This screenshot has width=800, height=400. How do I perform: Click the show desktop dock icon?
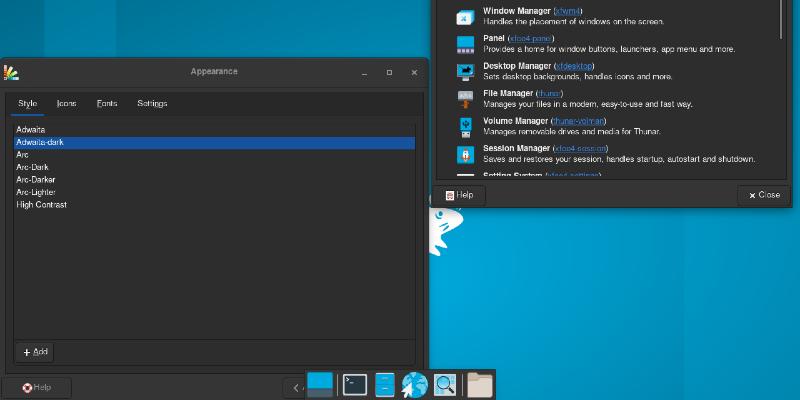(320, 384)
